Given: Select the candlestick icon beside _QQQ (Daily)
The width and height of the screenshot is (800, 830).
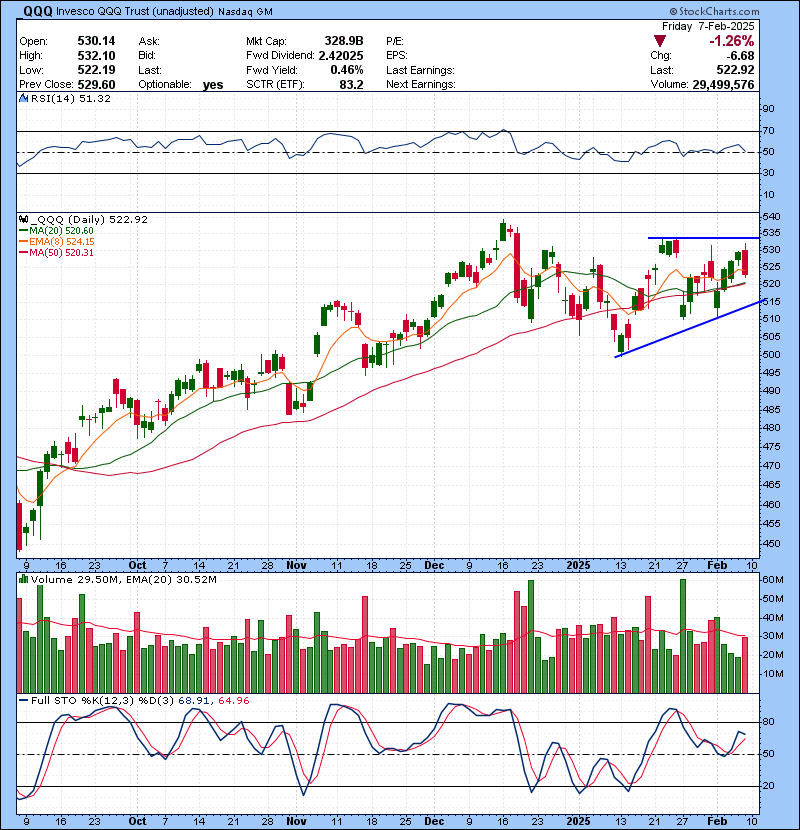Looking at the screenshot, I should click(x=22, y=219).
